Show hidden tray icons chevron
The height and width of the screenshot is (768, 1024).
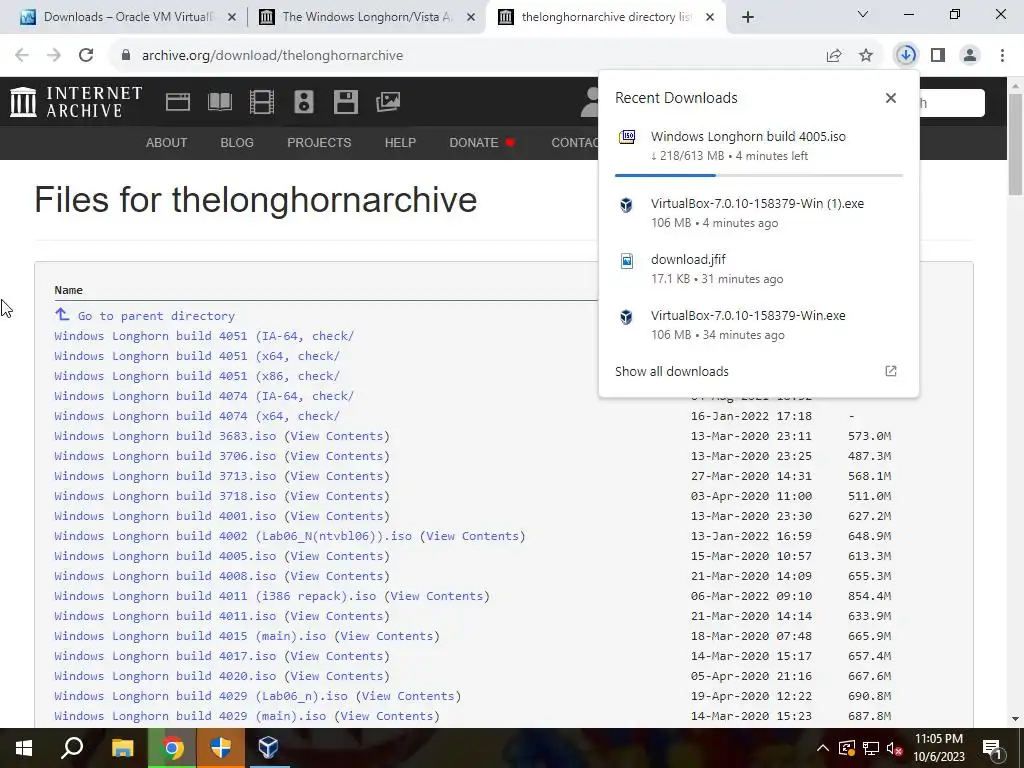point(823,748)
